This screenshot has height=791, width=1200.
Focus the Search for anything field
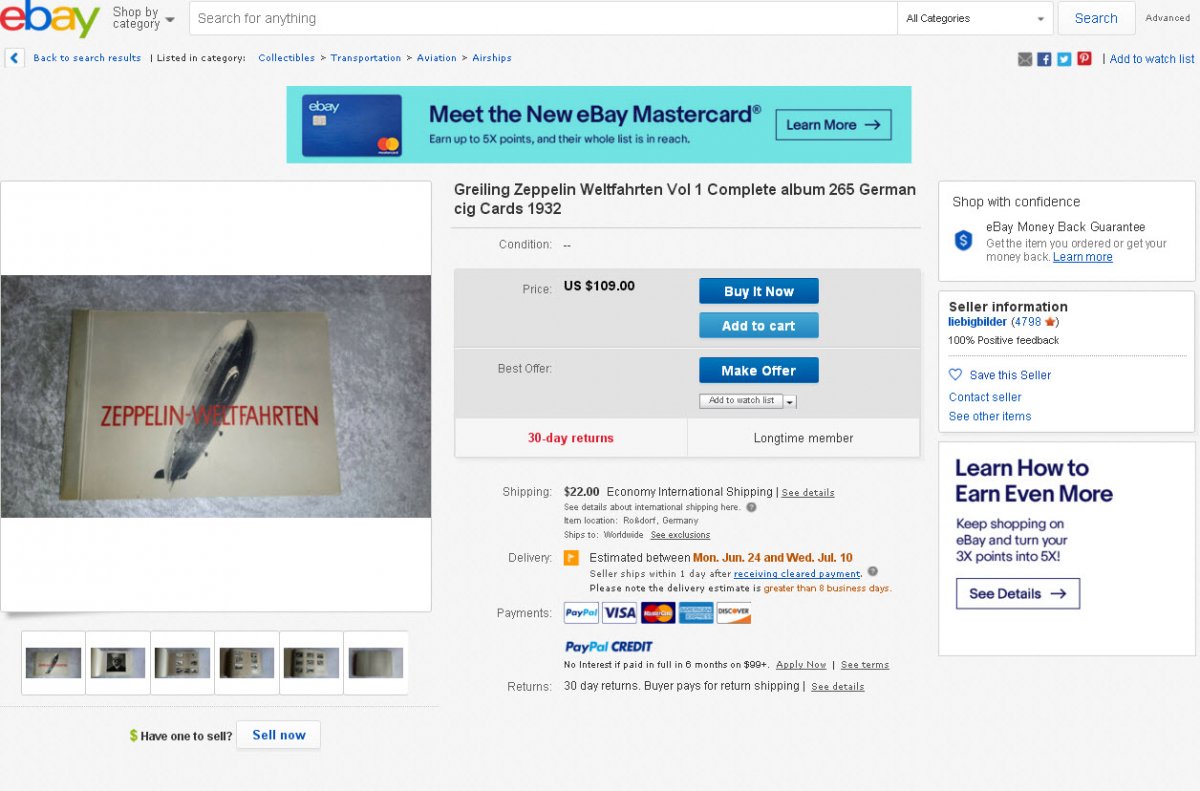tap(543, 18)
